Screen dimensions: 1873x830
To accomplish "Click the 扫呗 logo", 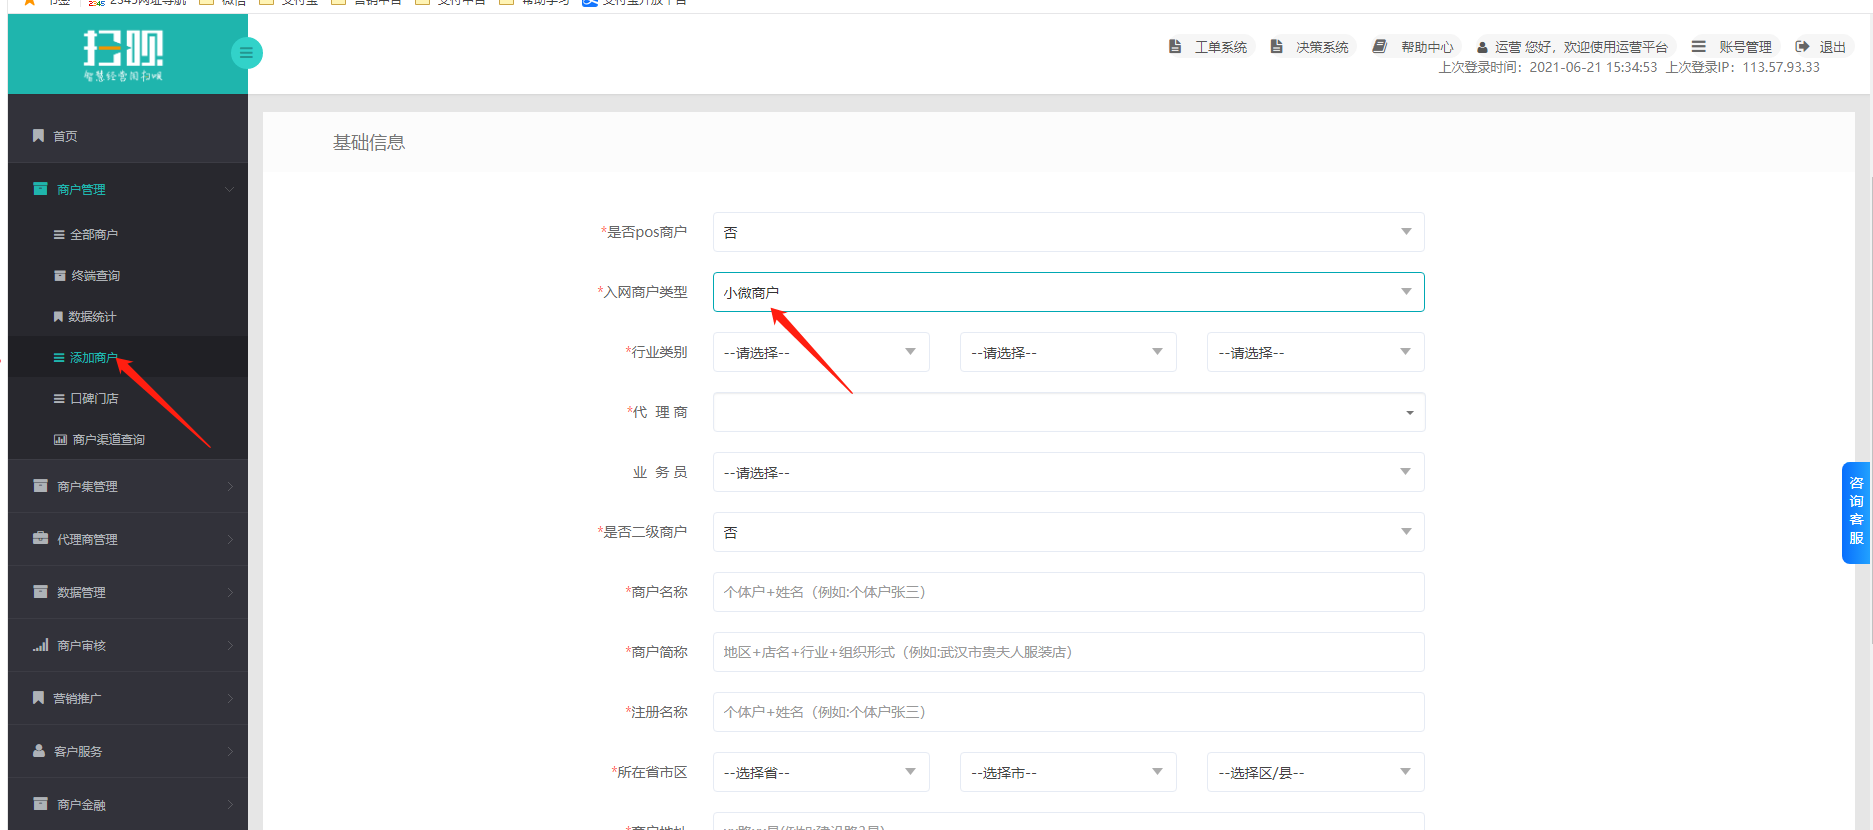I will pyautogui.click(x=123, y=55).
